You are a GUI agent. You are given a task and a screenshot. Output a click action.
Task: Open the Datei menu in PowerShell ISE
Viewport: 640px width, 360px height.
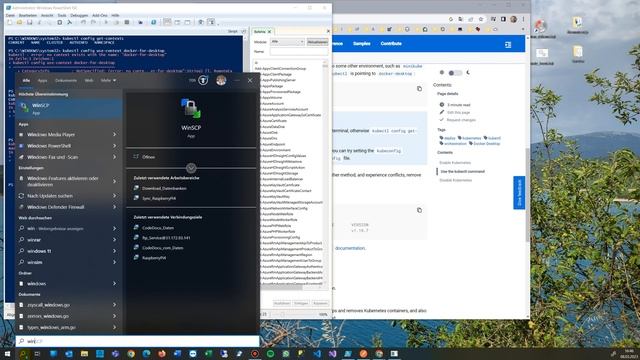click(x=10, y=16)
